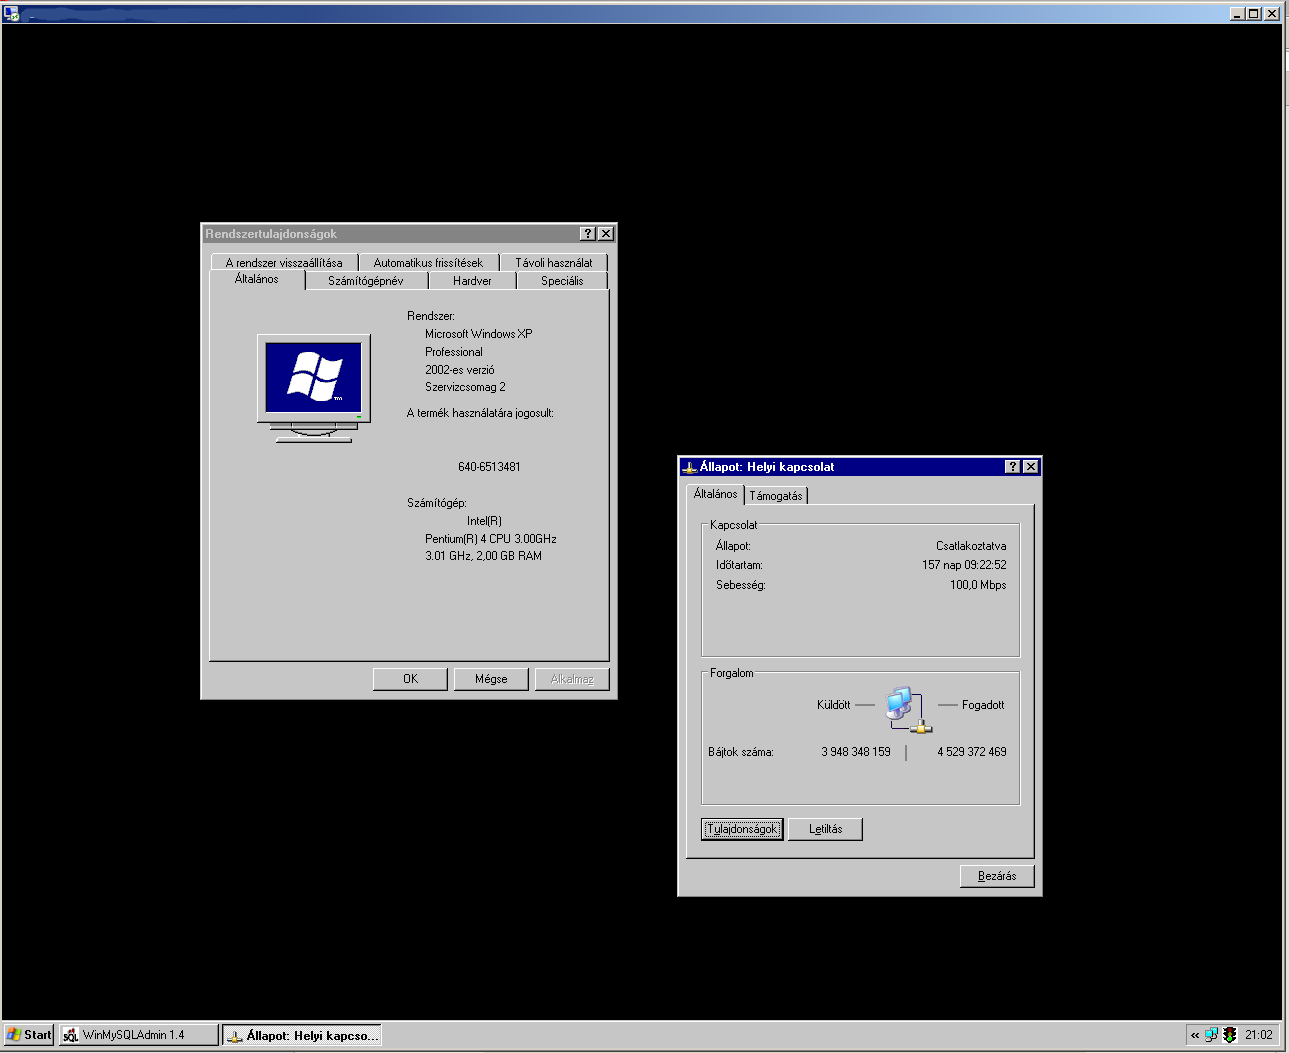Switch to the Számítógépnév tab
This screenshot has height=1053, width=1289.
[366, 281]
